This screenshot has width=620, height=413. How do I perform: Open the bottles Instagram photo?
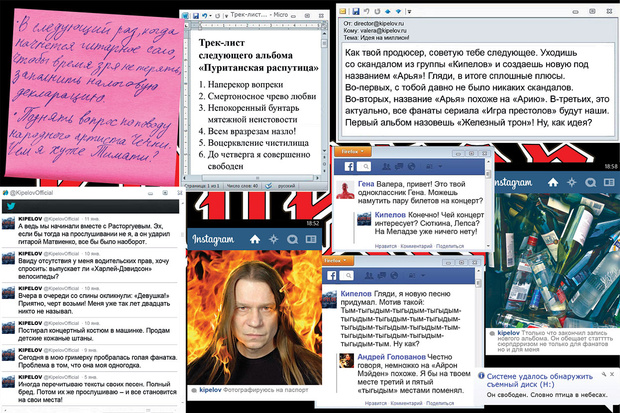click(x=552, y=260)
